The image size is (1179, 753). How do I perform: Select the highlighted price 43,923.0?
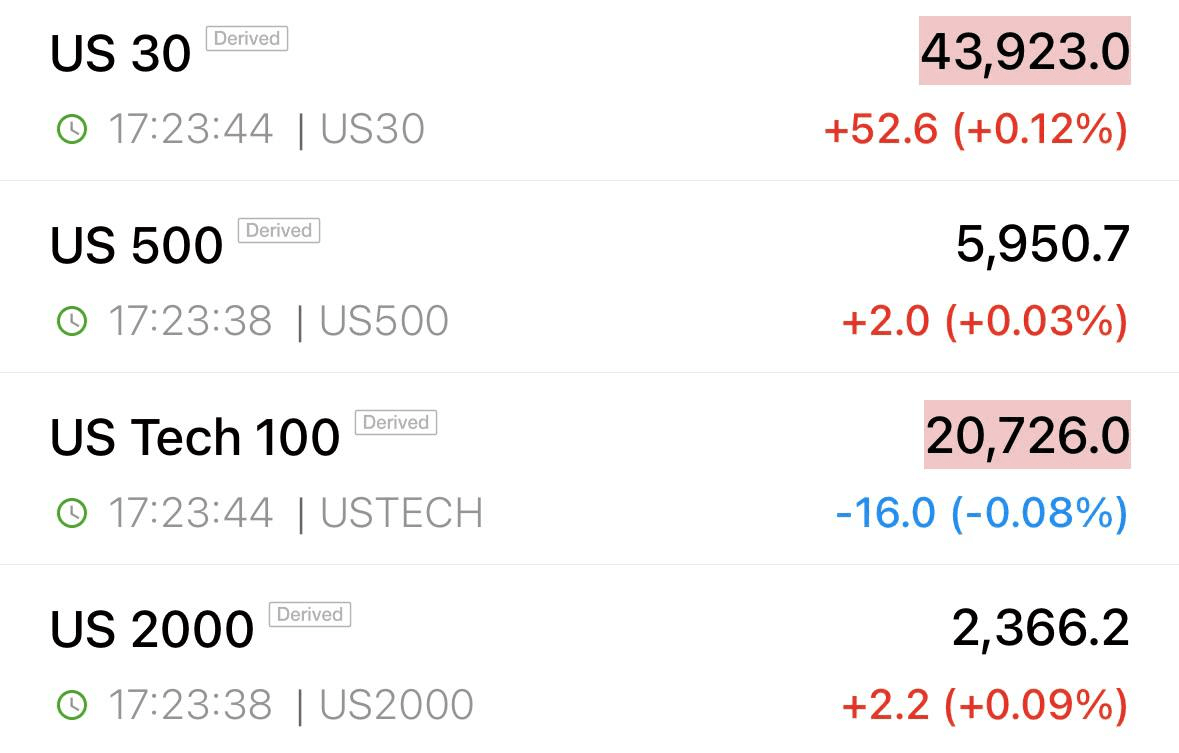tap(1025, 51)
